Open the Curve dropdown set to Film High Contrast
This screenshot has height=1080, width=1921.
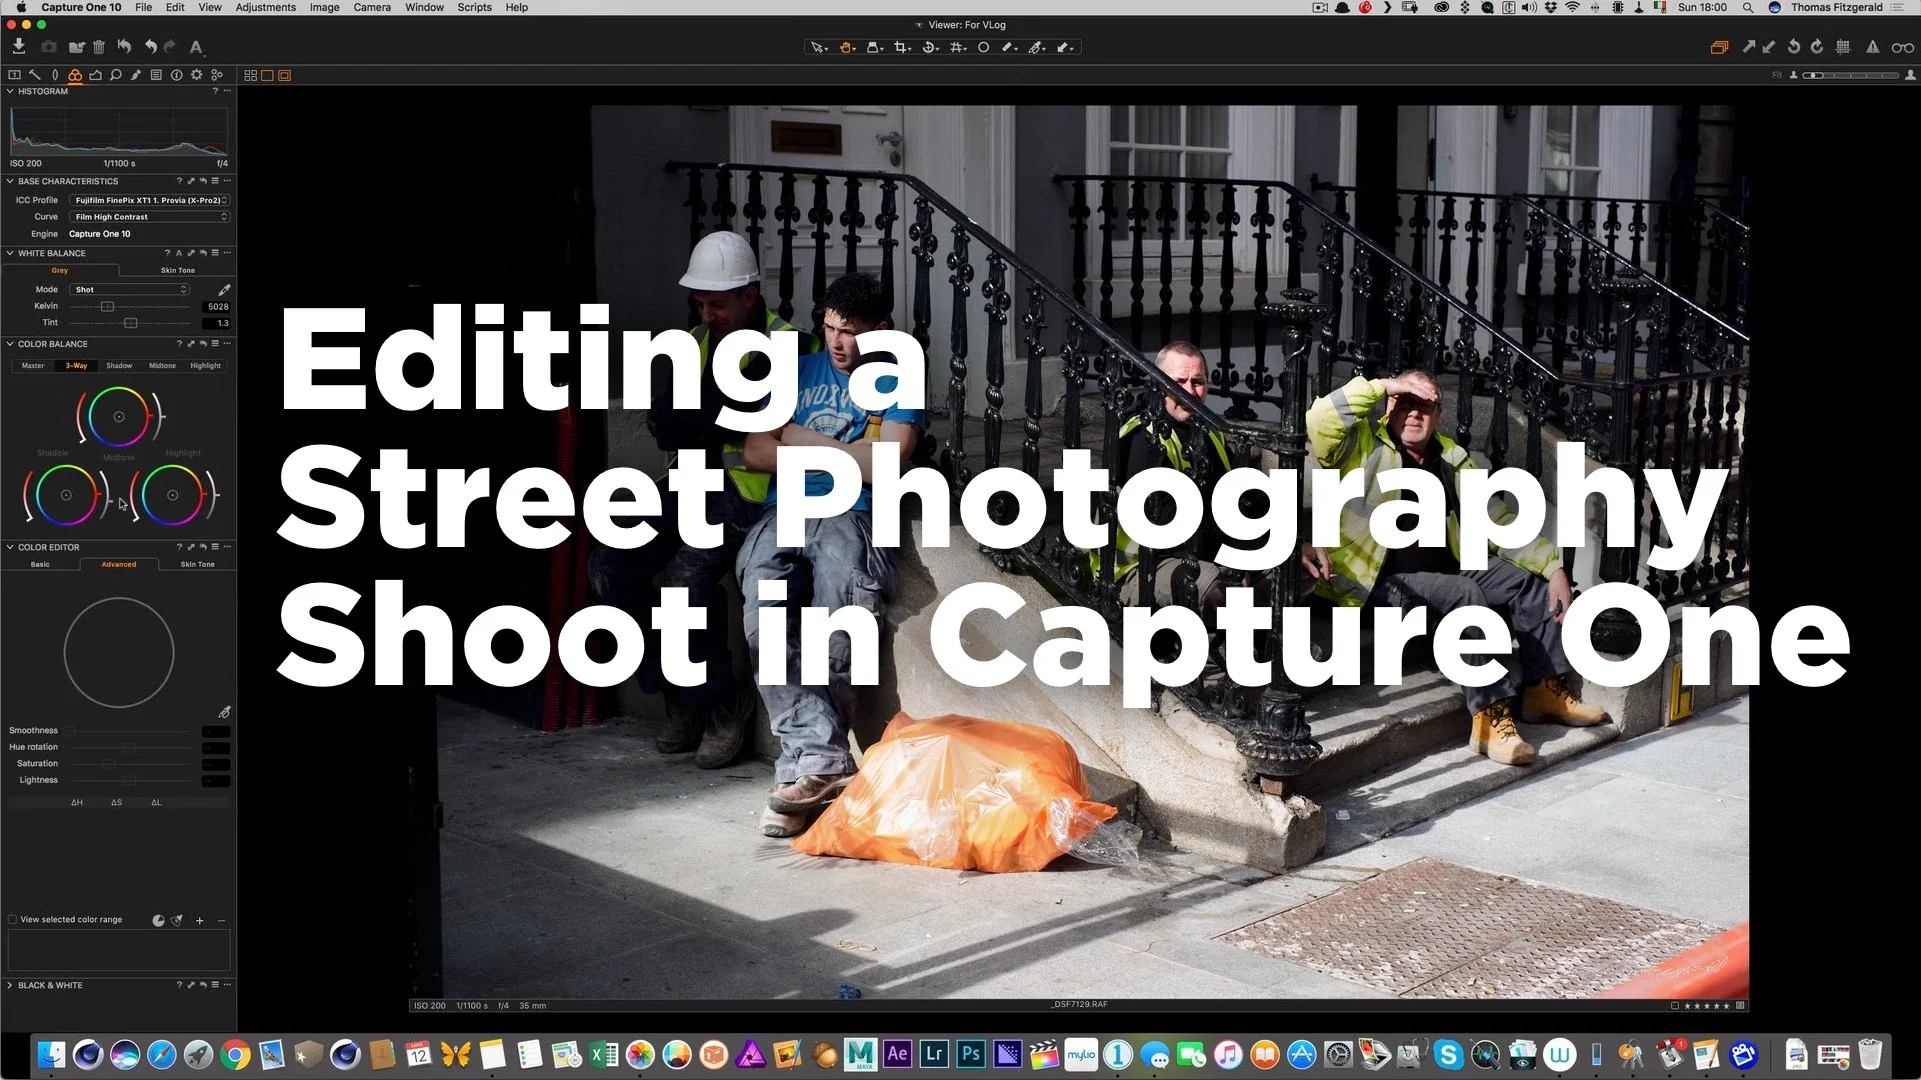tap(150, 217)
